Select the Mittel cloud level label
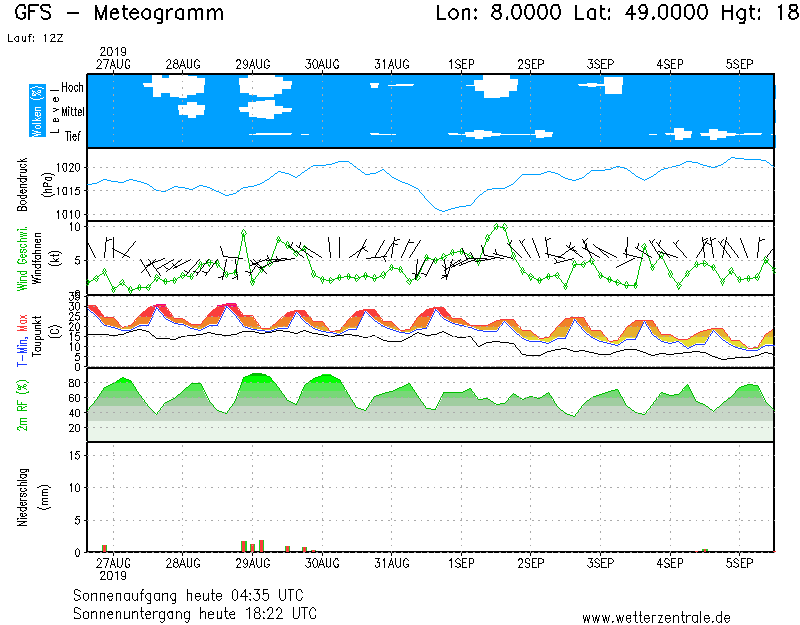The image size is (800, 625). (72, 112)
